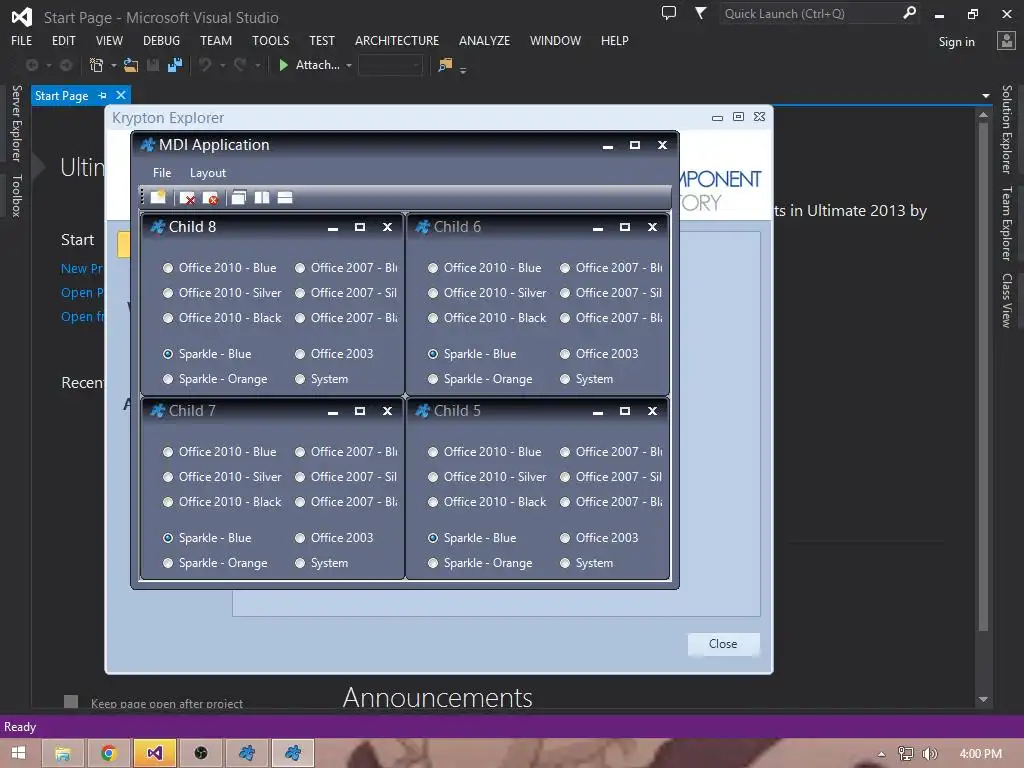Open the ANALYZE menu
1024x768 pixels.
[x=485, y=40]
